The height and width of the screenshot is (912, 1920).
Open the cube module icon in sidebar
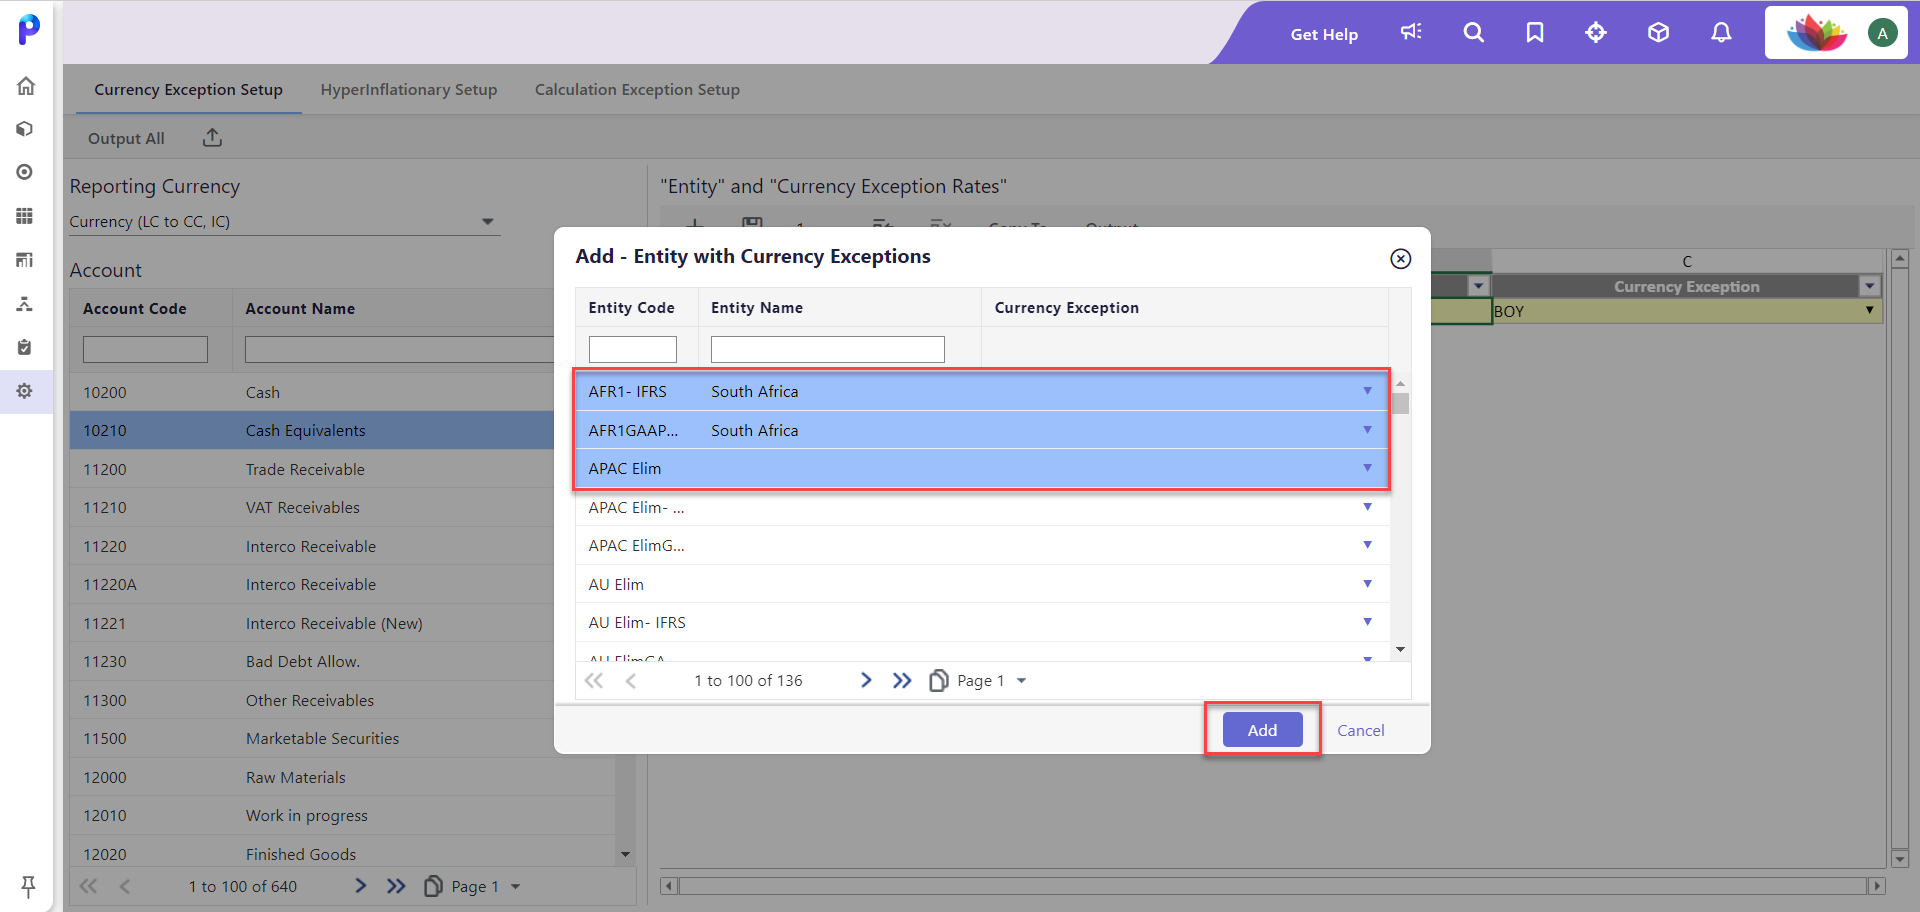26,129
